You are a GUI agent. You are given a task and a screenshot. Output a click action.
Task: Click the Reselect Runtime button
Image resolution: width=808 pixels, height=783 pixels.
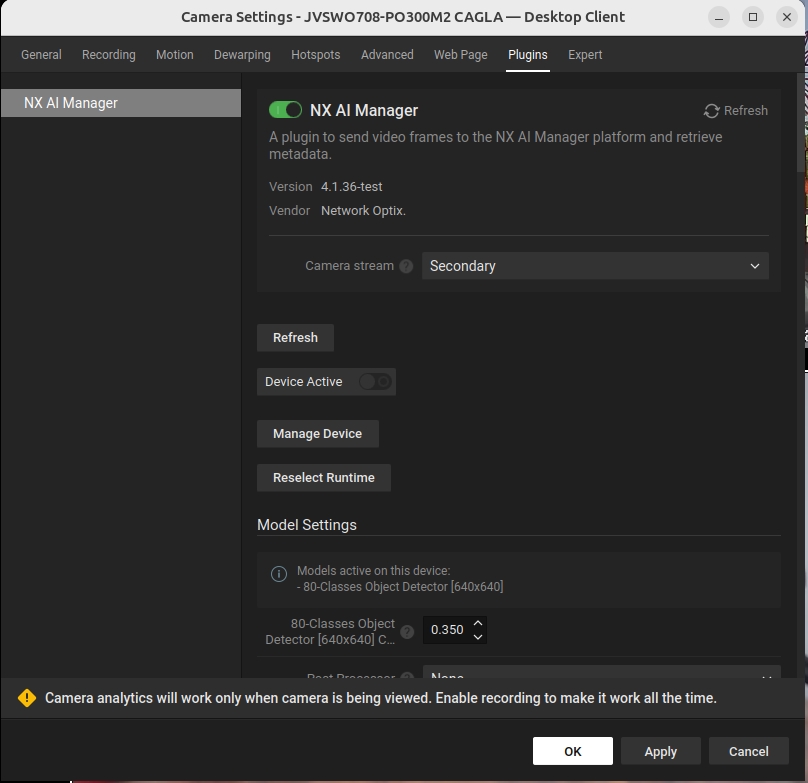click(x=324, y=478)
